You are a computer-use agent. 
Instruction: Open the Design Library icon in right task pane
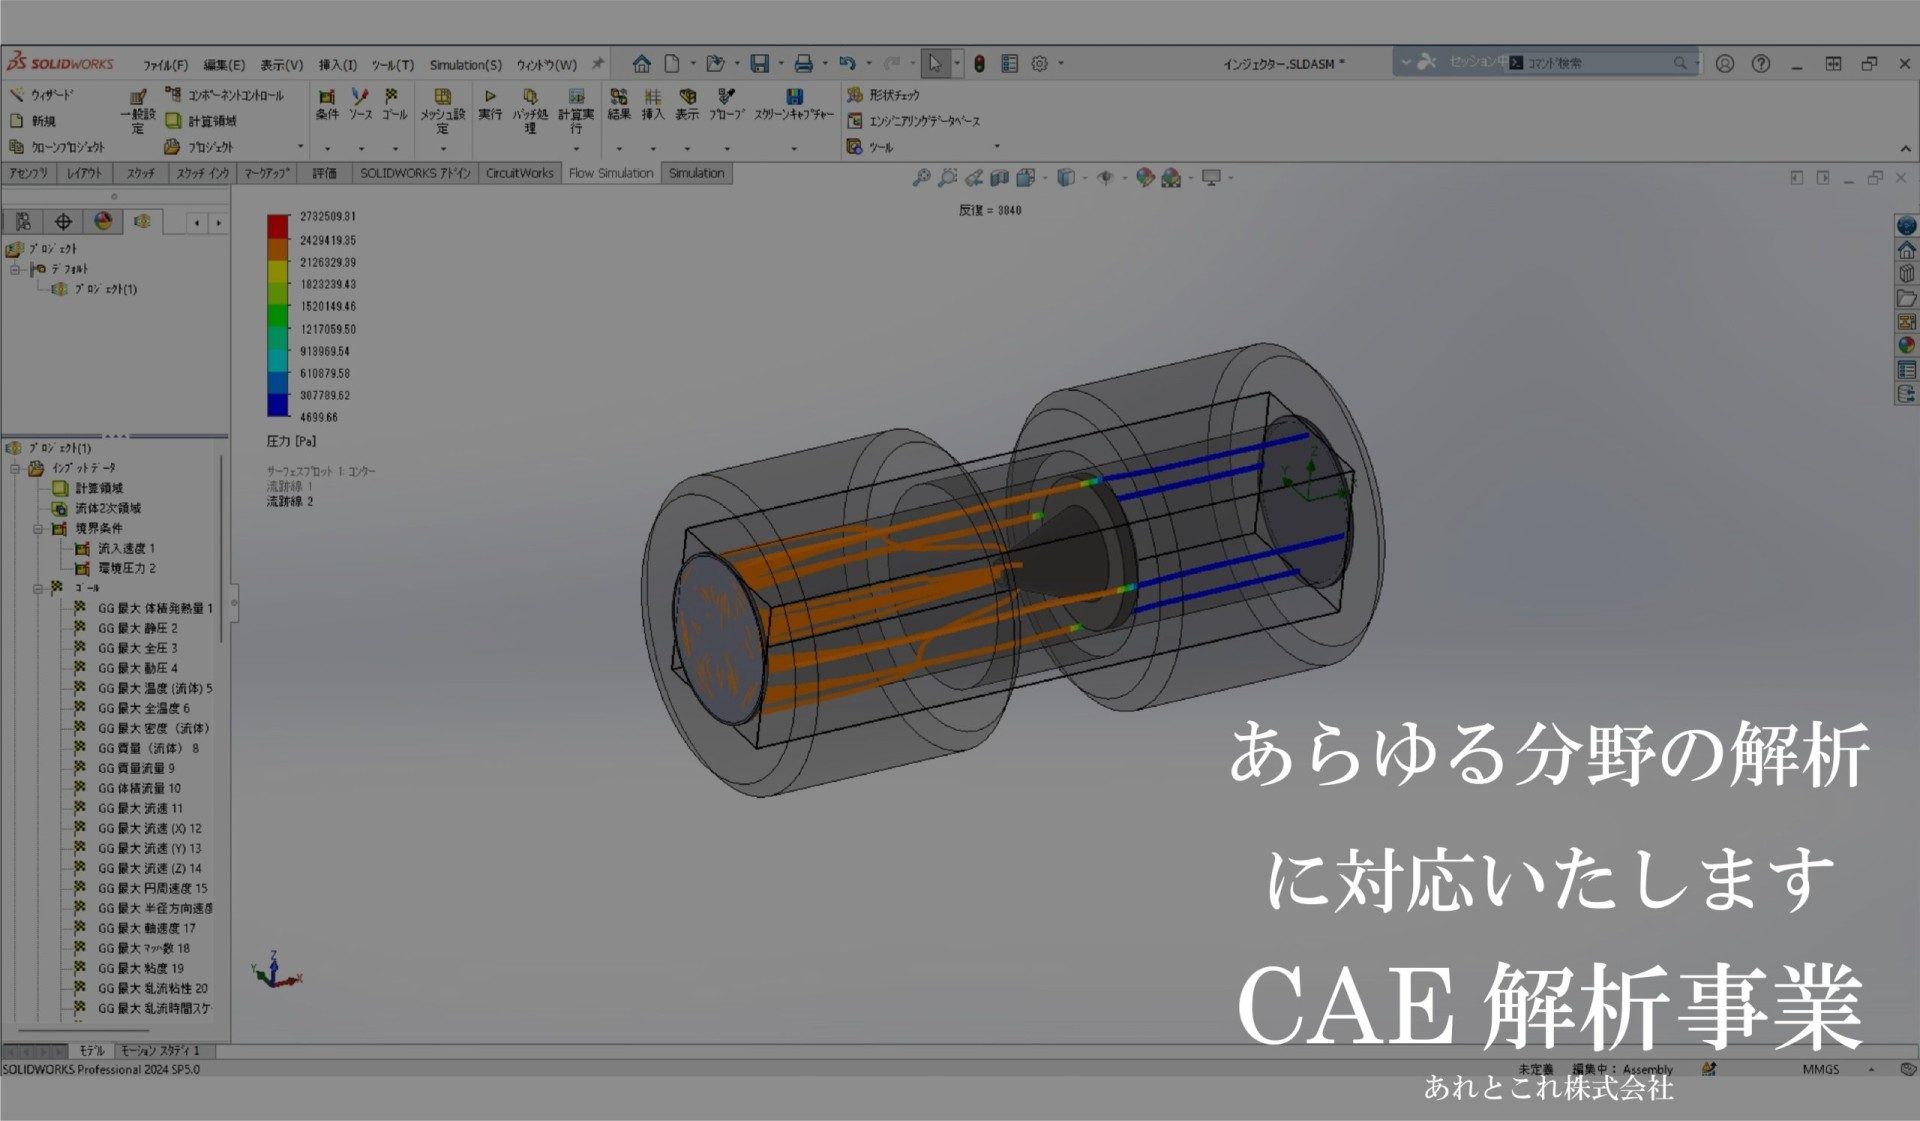pyautogui.click(x=1907, y=274)
